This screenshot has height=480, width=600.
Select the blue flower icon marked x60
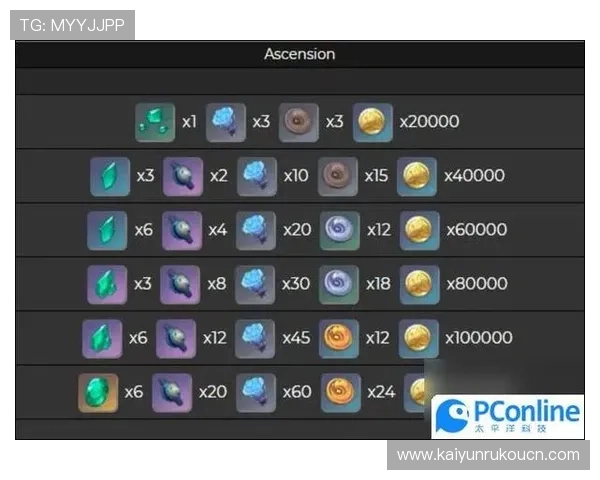256,392
